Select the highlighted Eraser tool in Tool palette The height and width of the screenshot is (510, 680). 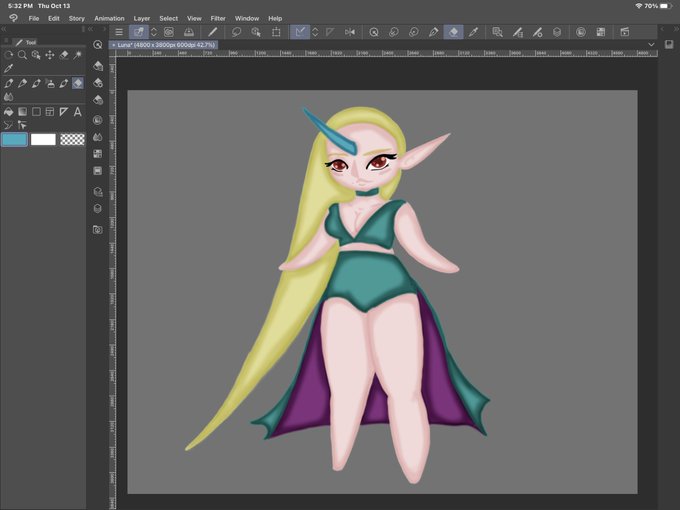click(x=78, y=83)
